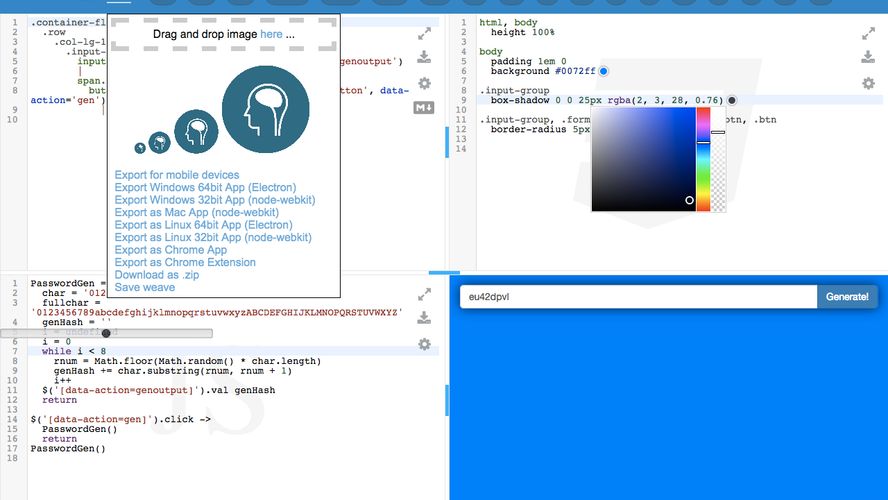Click the Markdown icon in HTML editor
Viewport: 888px width, 500px height.
pyautogui.click(x=424, y=108)
